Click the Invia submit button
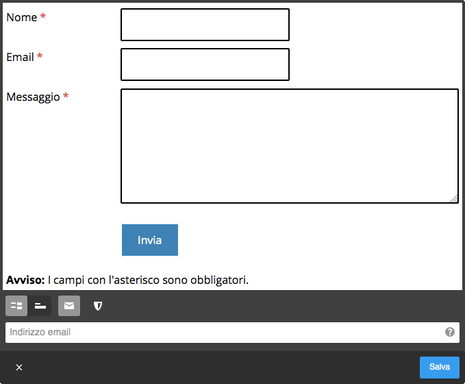The image size is (465, 384). 150,240
